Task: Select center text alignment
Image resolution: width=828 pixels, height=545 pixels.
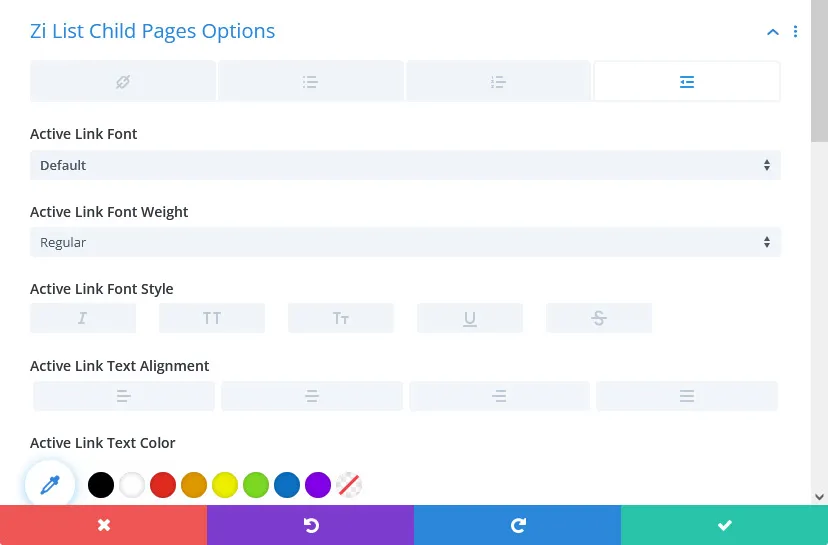Action: 312,396
